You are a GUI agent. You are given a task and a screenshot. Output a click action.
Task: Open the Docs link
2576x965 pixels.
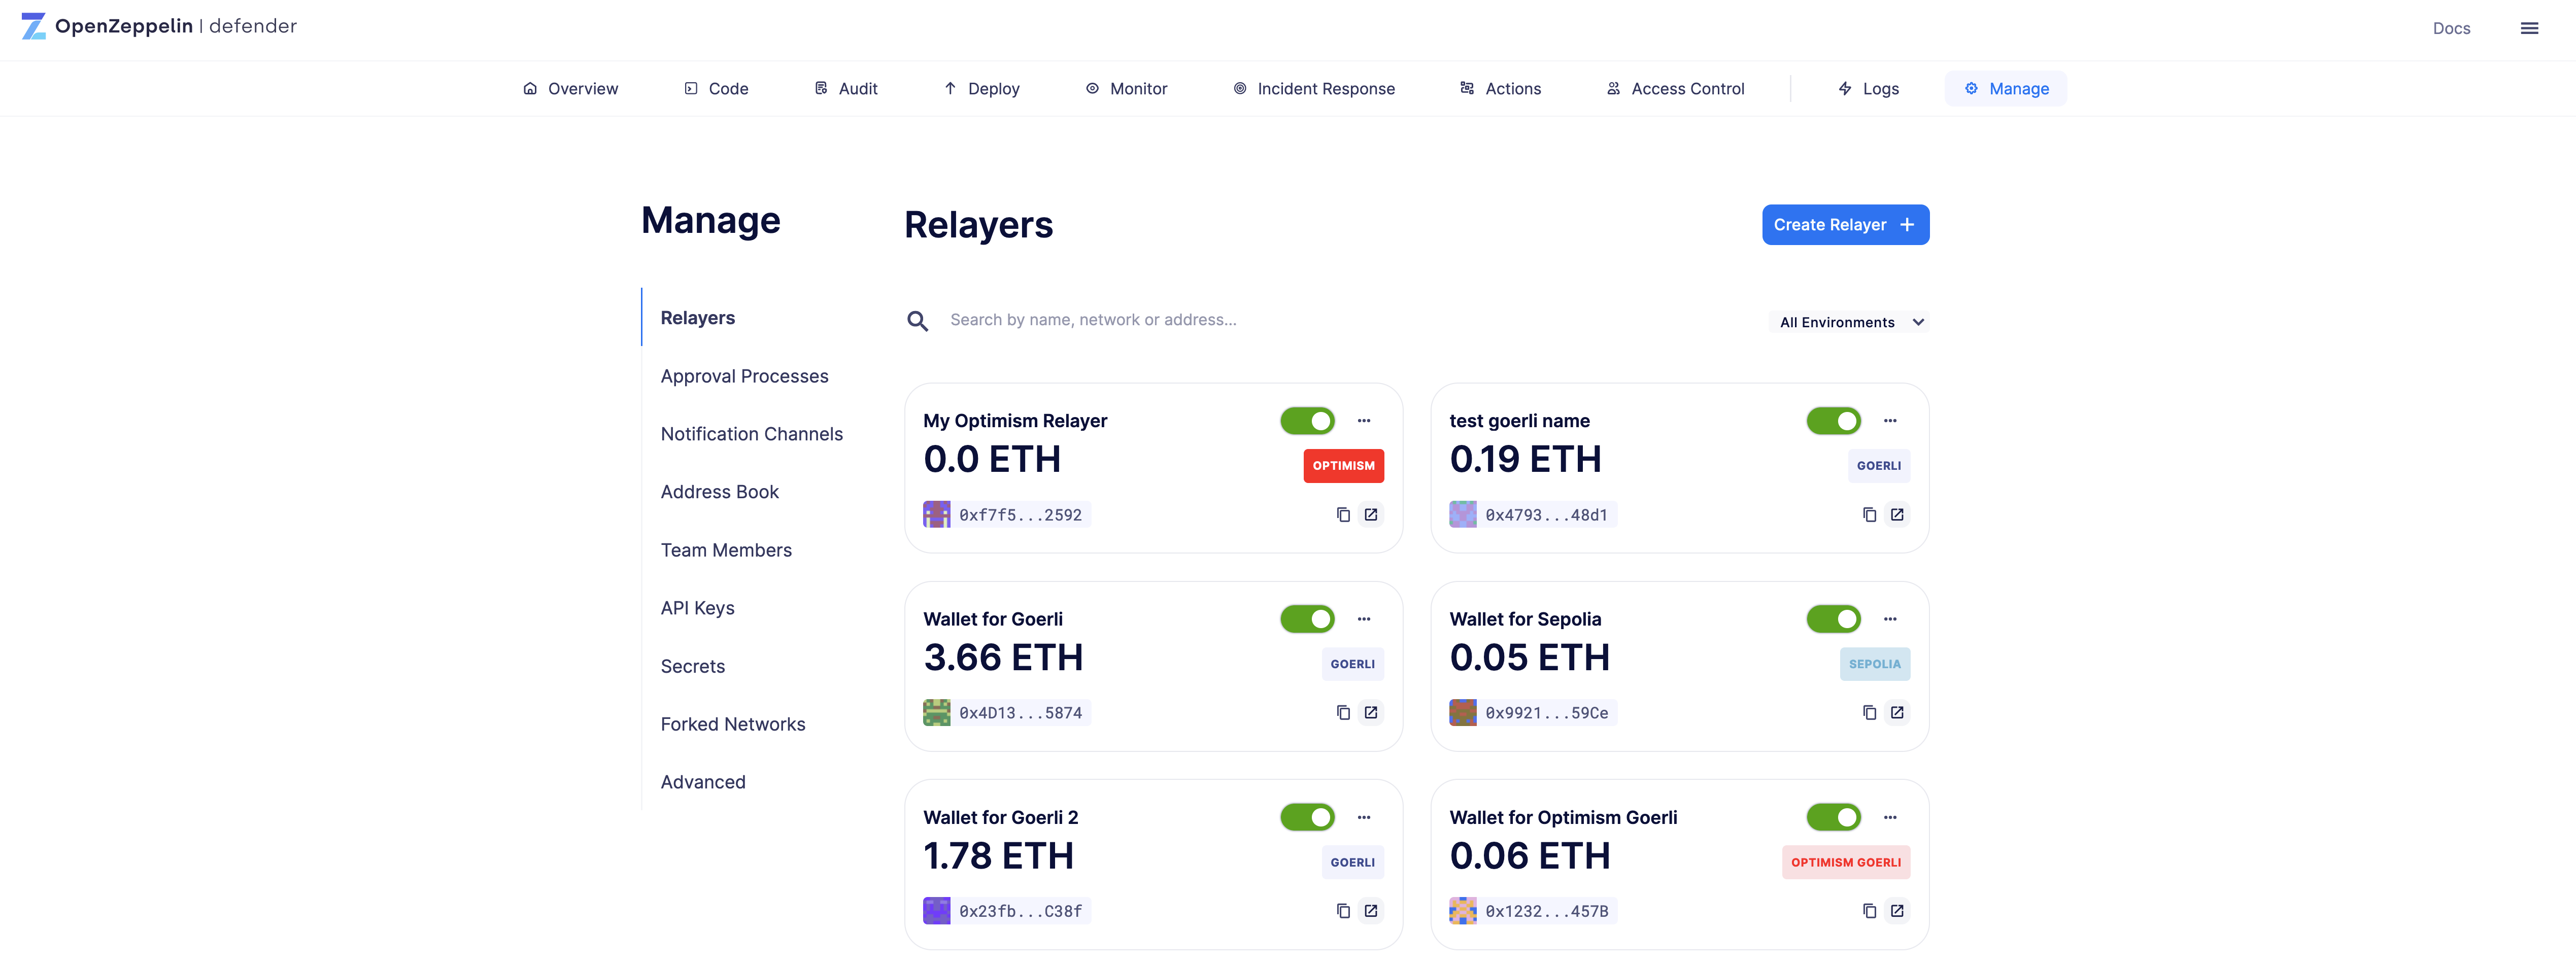(2451, 29)
